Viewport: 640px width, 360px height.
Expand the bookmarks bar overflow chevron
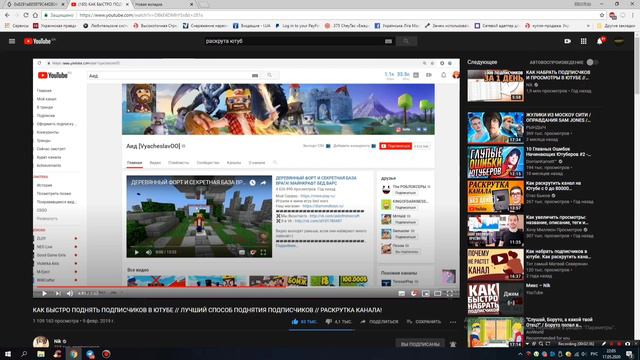588,25
